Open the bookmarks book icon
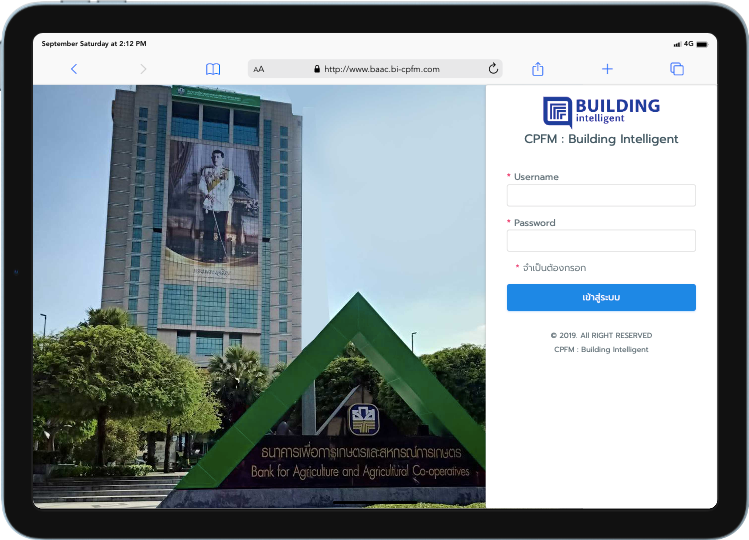The height and width of the screenshot is (540, 749). [213, 69]
